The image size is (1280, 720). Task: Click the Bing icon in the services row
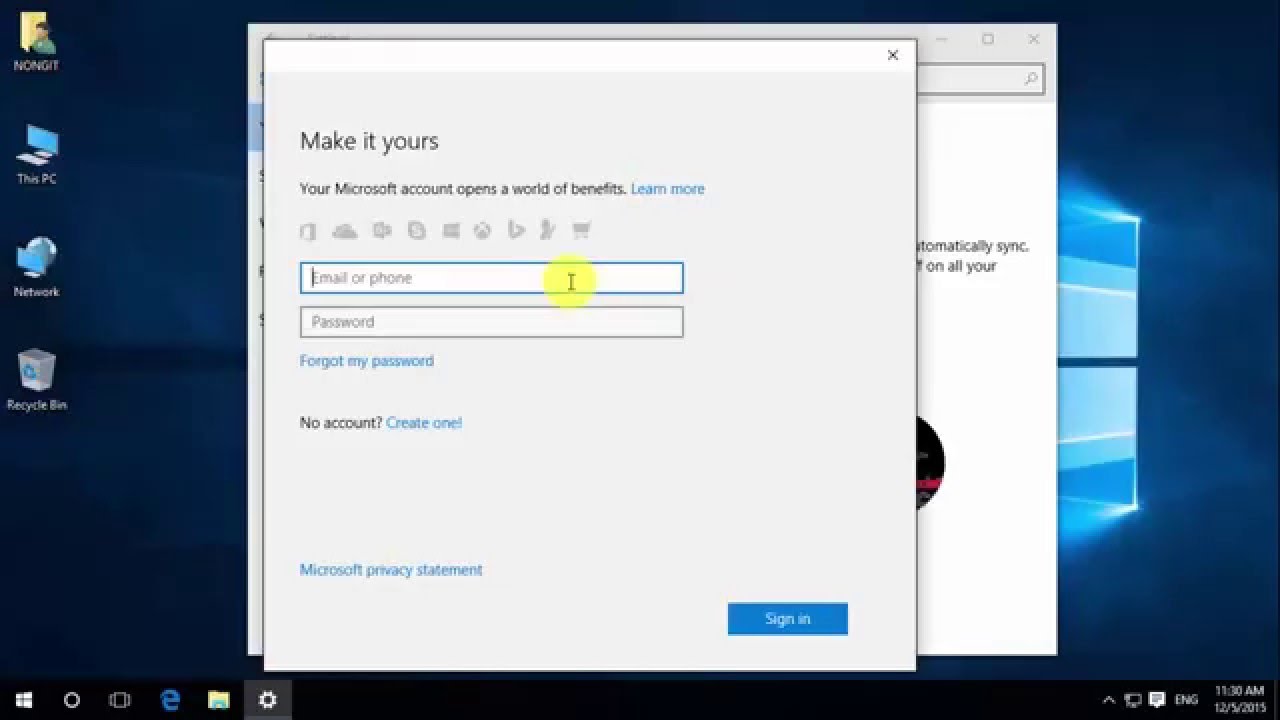516,231
